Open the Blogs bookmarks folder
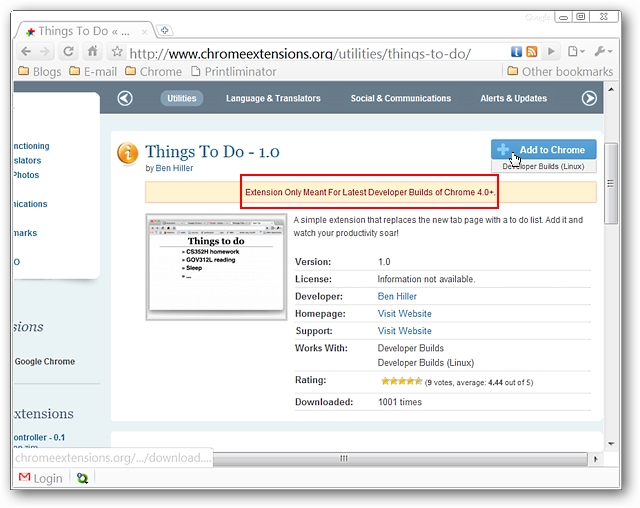The height and width of the screenshot is (508, 640). tap(40, 71)
